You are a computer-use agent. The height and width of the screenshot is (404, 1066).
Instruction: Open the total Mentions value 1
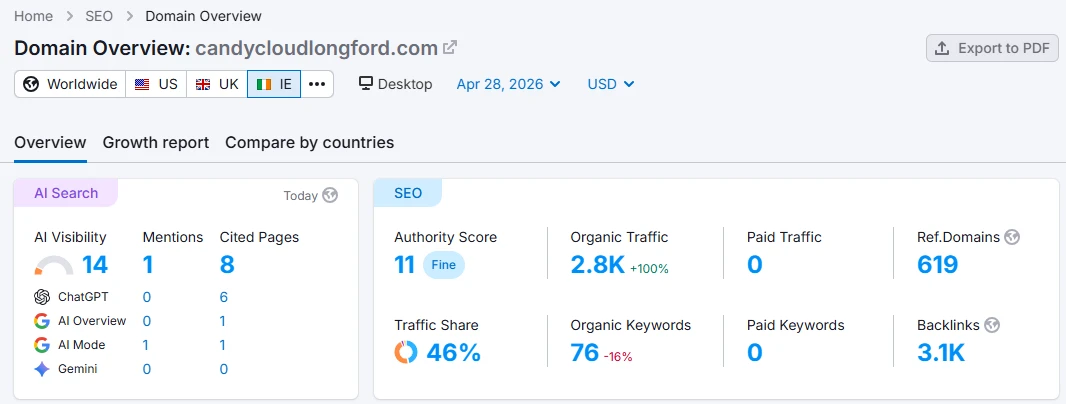148,265
